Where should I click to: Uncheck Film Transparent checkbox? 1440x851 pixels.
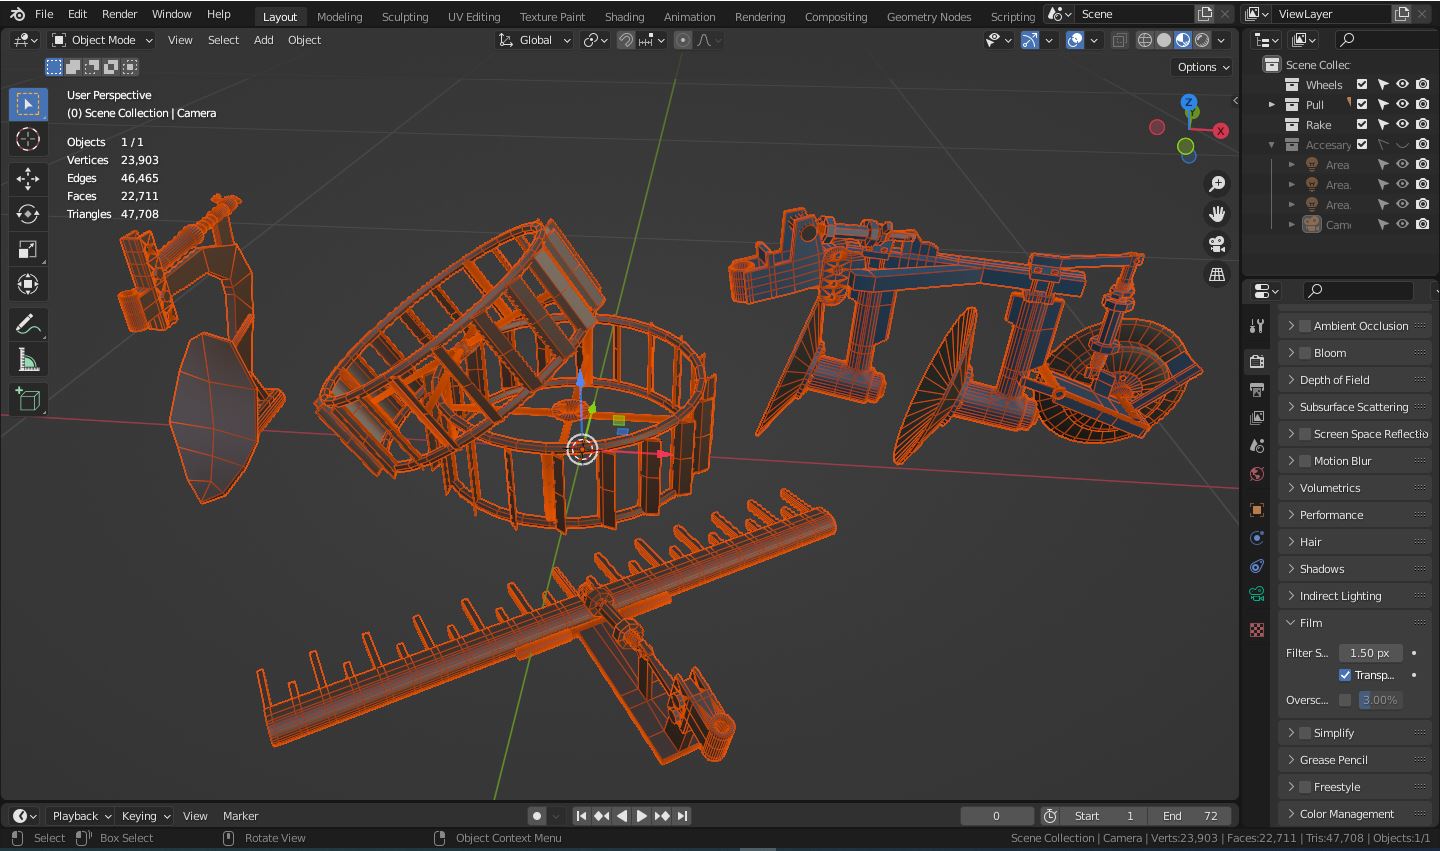pyautogui.click(x=1345, y=675)
